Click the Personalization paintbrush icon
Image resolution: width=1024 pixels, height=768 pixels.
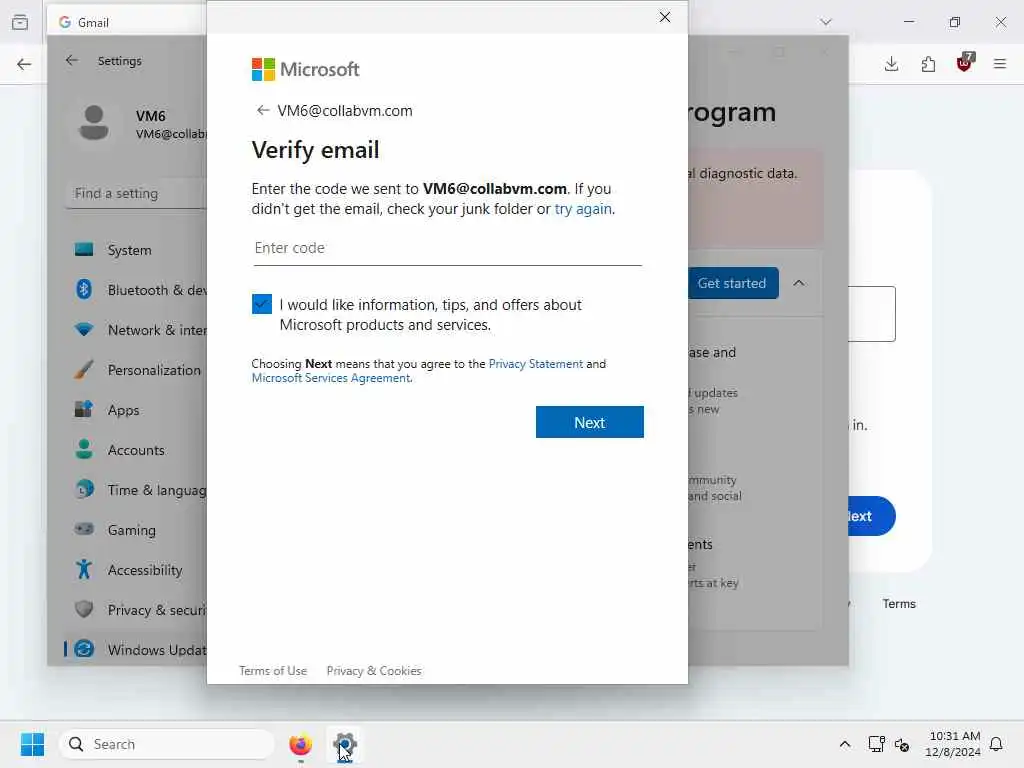coord(84,370)
